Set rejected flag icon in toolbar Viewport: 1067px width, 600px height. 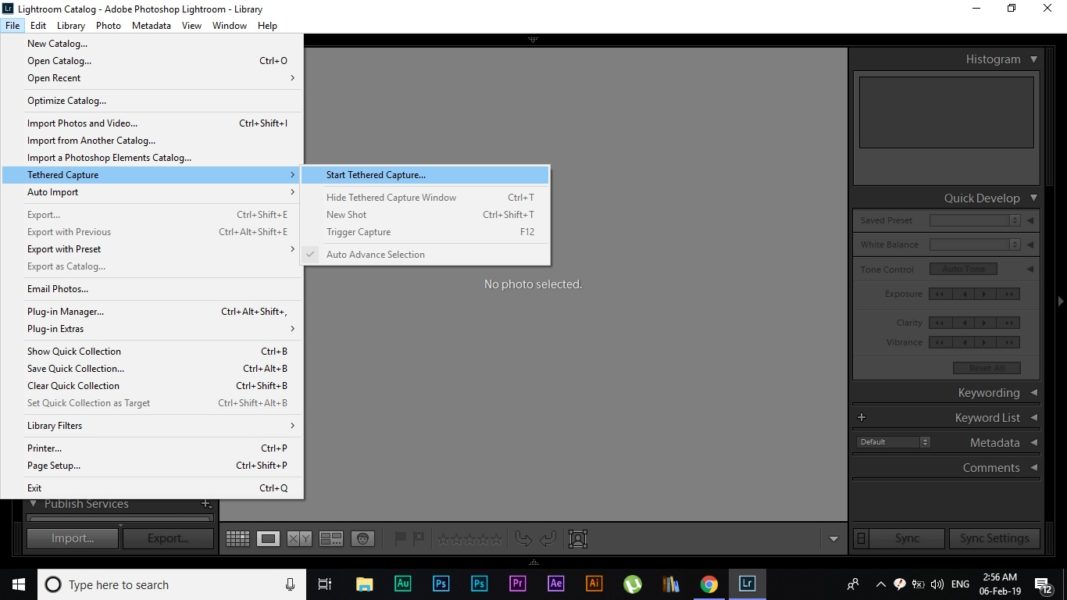(x=419, y=539)
